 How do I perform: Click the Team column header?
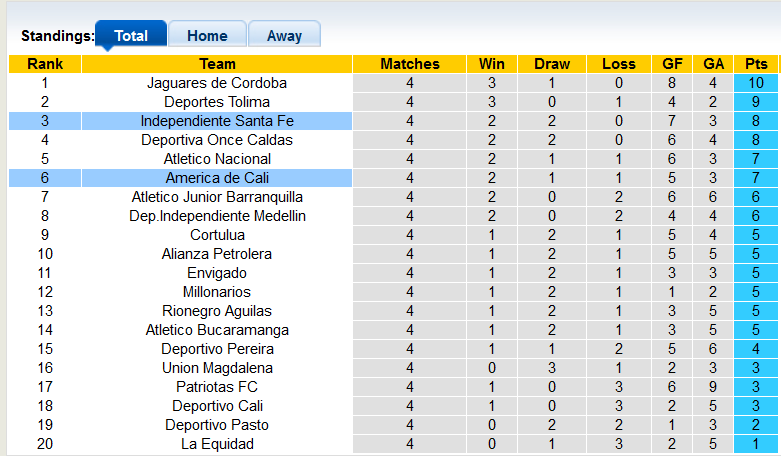click(217, 64)
